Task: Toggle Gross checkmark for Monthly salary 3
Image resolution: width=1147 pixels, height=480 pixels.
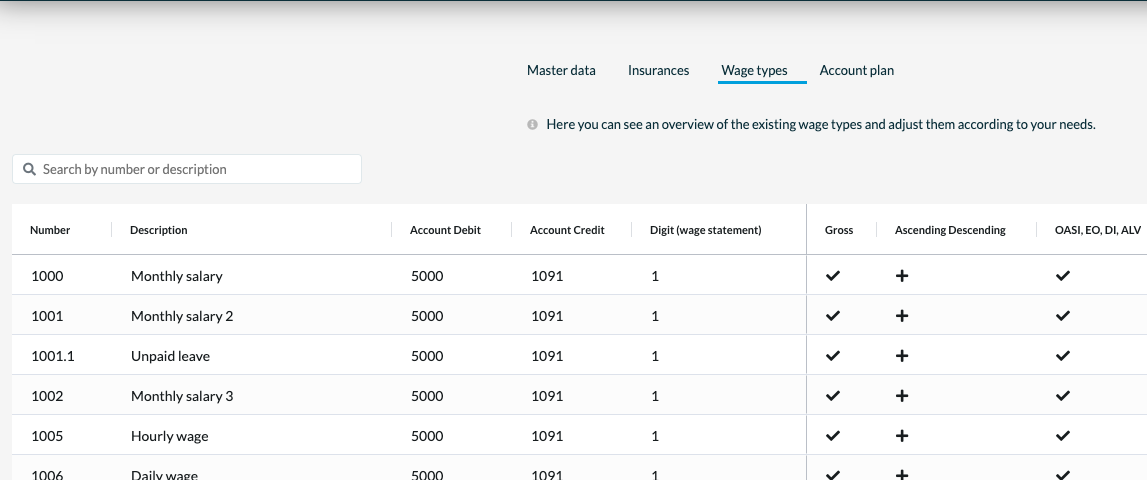Action: 832,396
